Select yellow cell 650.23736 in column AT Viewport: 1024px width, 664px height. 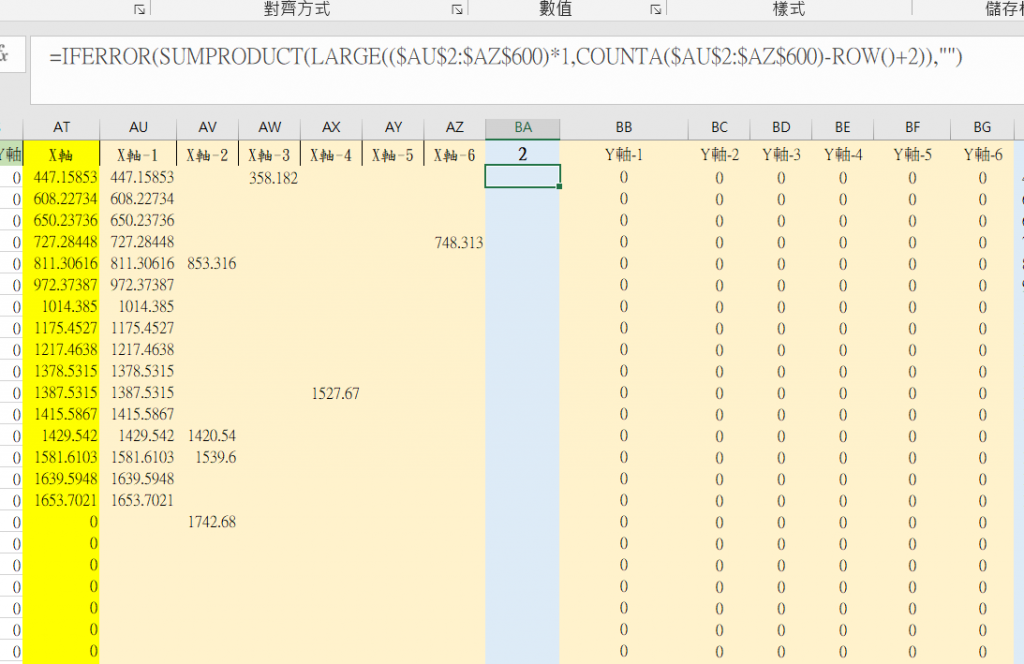[x=61, y=221]
